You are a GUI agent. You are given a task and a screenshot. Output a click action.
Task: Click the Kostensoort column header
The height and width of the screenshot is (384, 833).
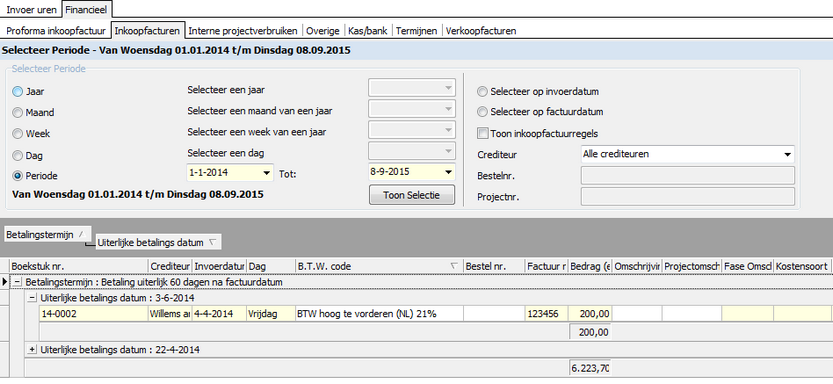[803, 267]
